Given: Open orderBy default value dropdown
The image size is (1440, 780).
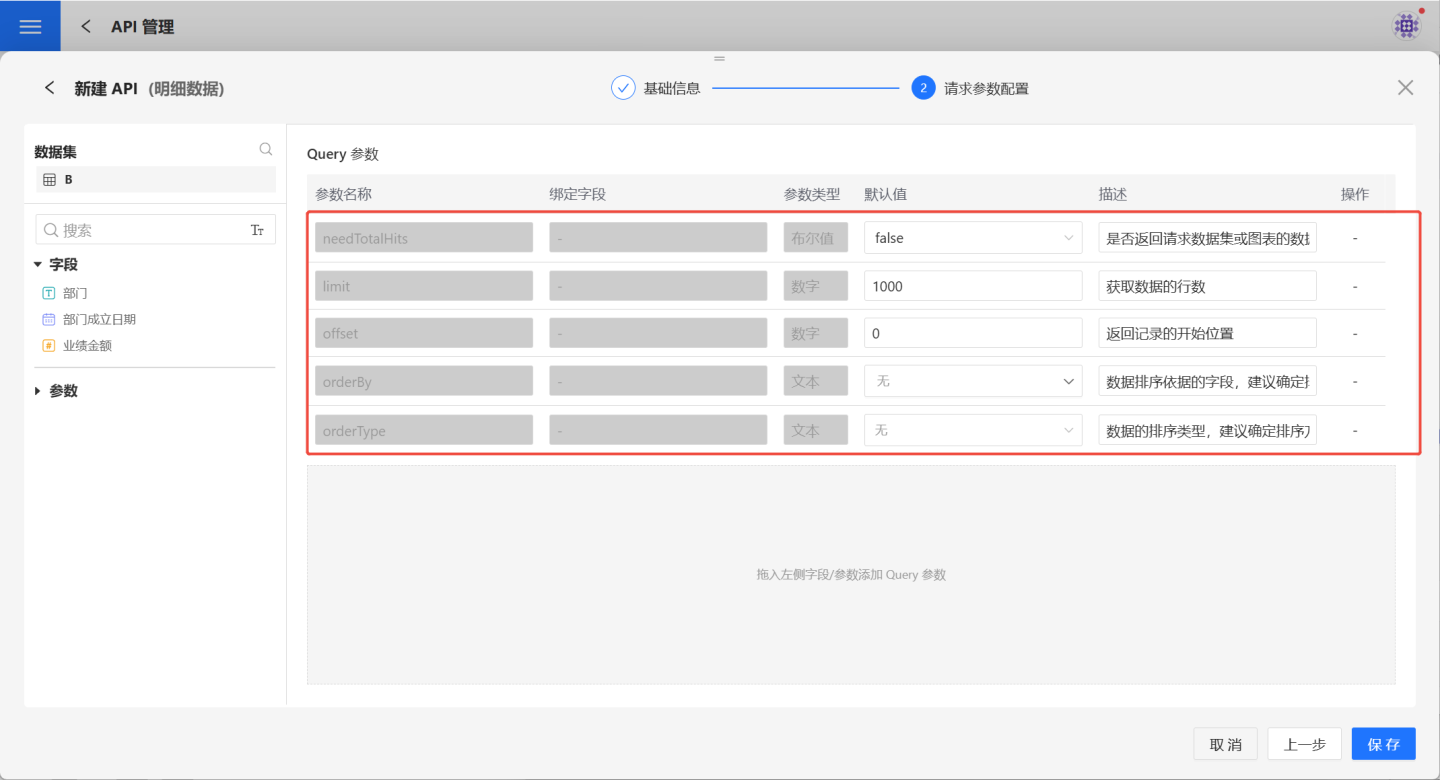Looking at the screenshot, I should click(x=972, y=381).
